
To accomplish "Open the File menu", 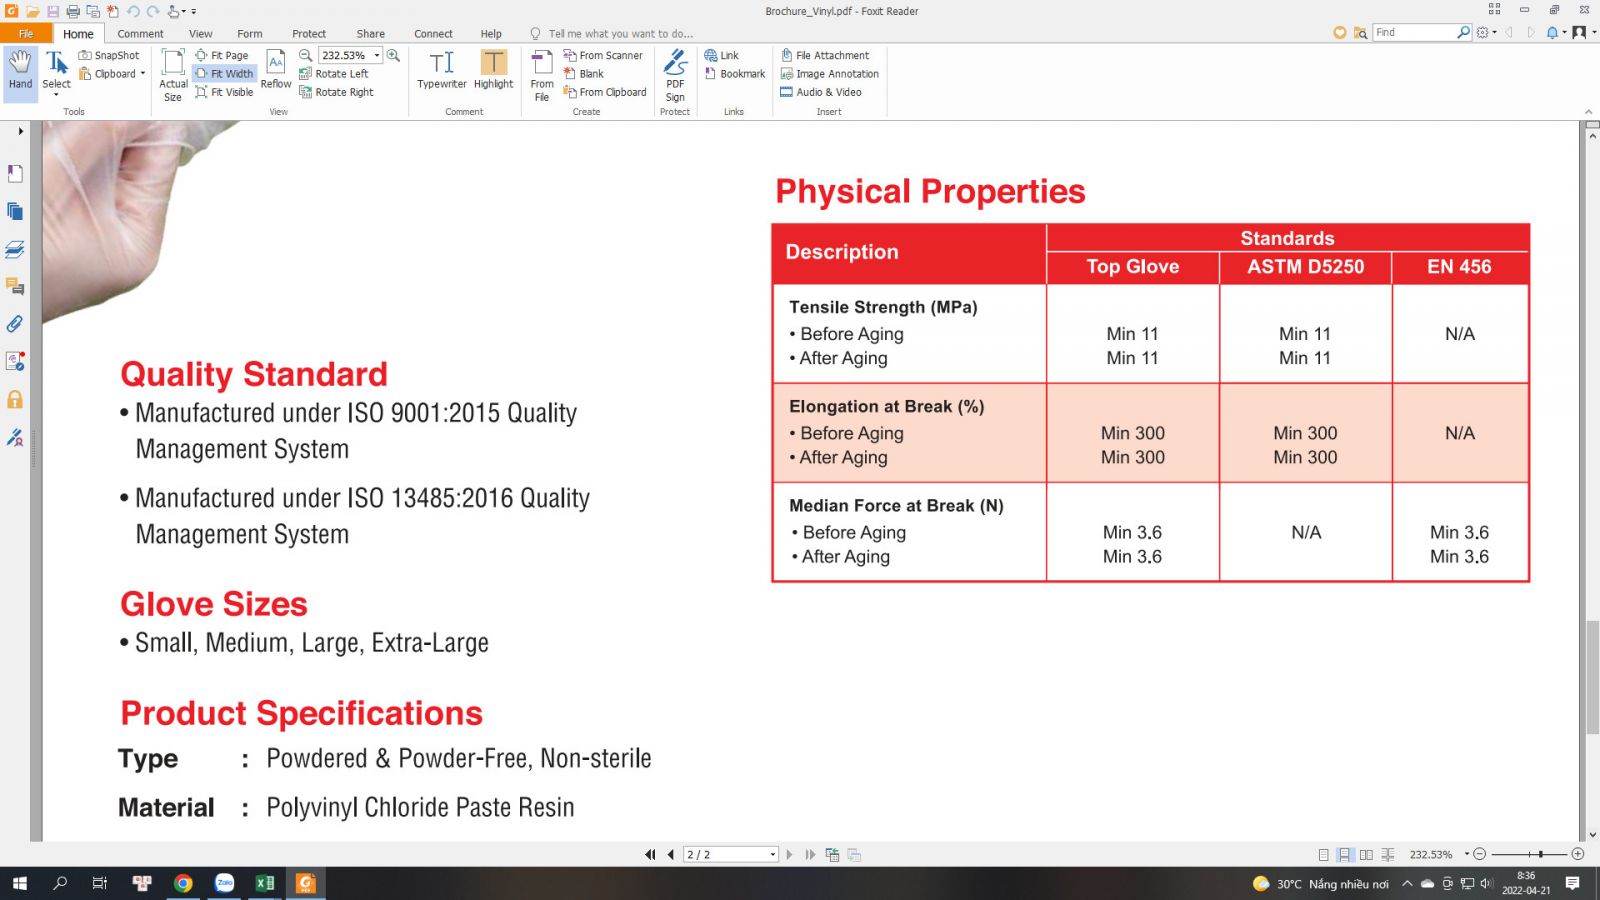I will coord(26,33).
